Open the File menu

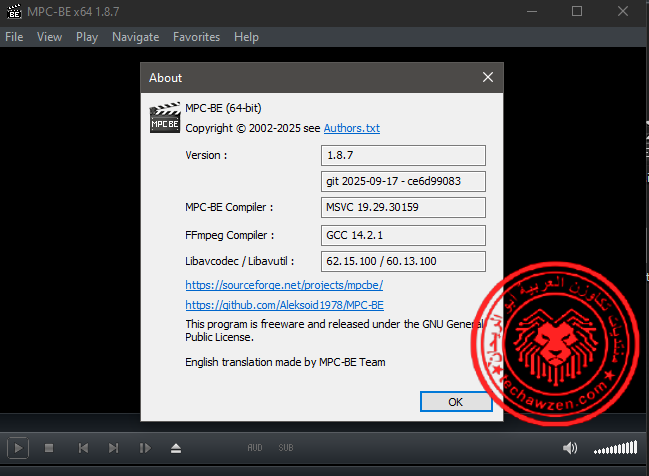point(14,37)
